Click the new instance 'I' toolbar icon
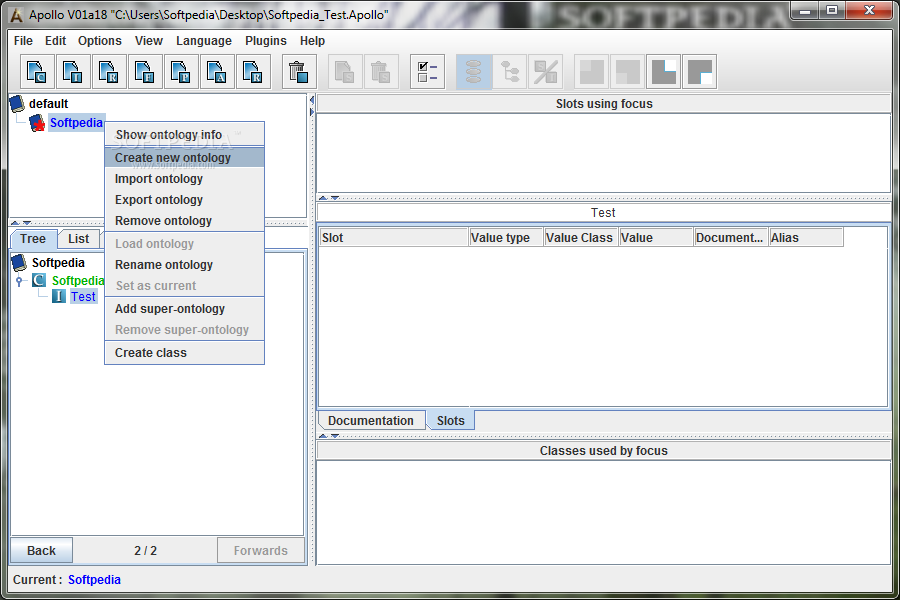Screen dimensions: 900x600 (x=73, y=72)
